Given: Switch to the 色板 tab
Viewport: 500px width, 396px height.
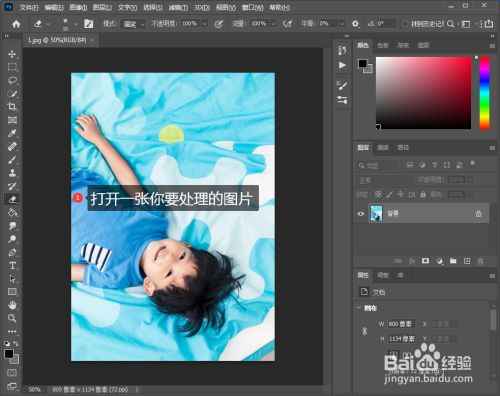Looking at the screenshot, I should pyautogui.click(x=383, y=45).
